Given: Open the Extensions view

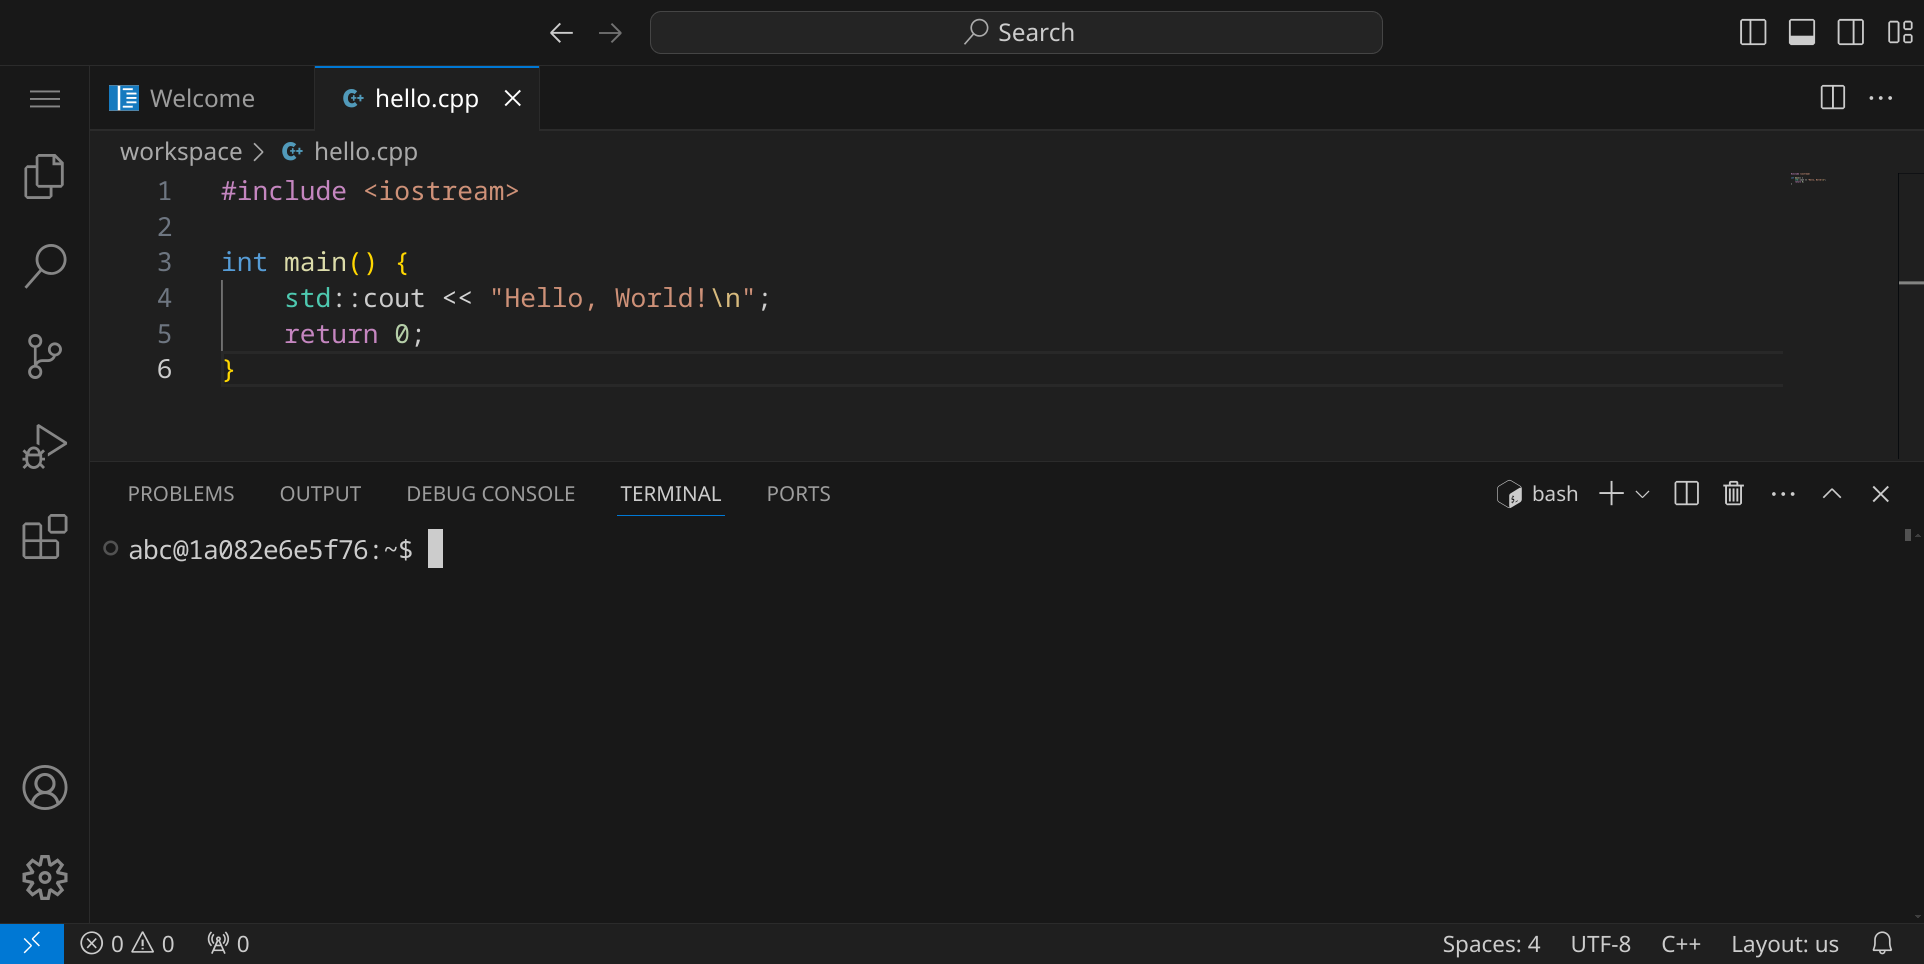Looking at the screenshot, I should tap(44, 537).
